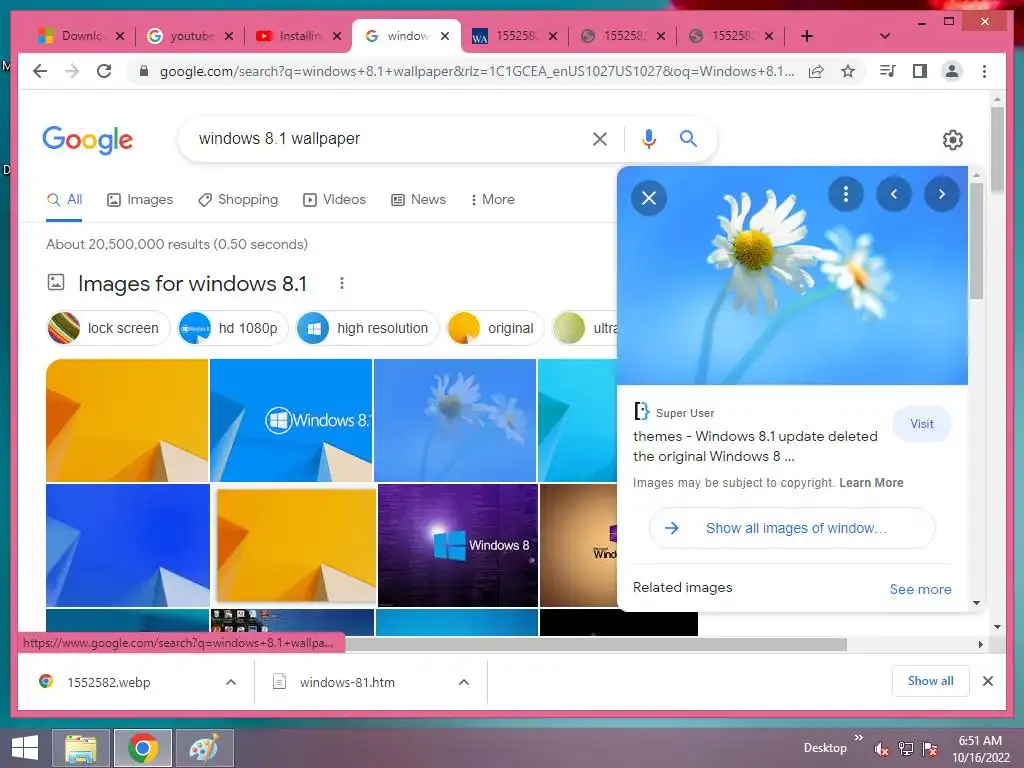Close the downloads bar

coord(988,681)
